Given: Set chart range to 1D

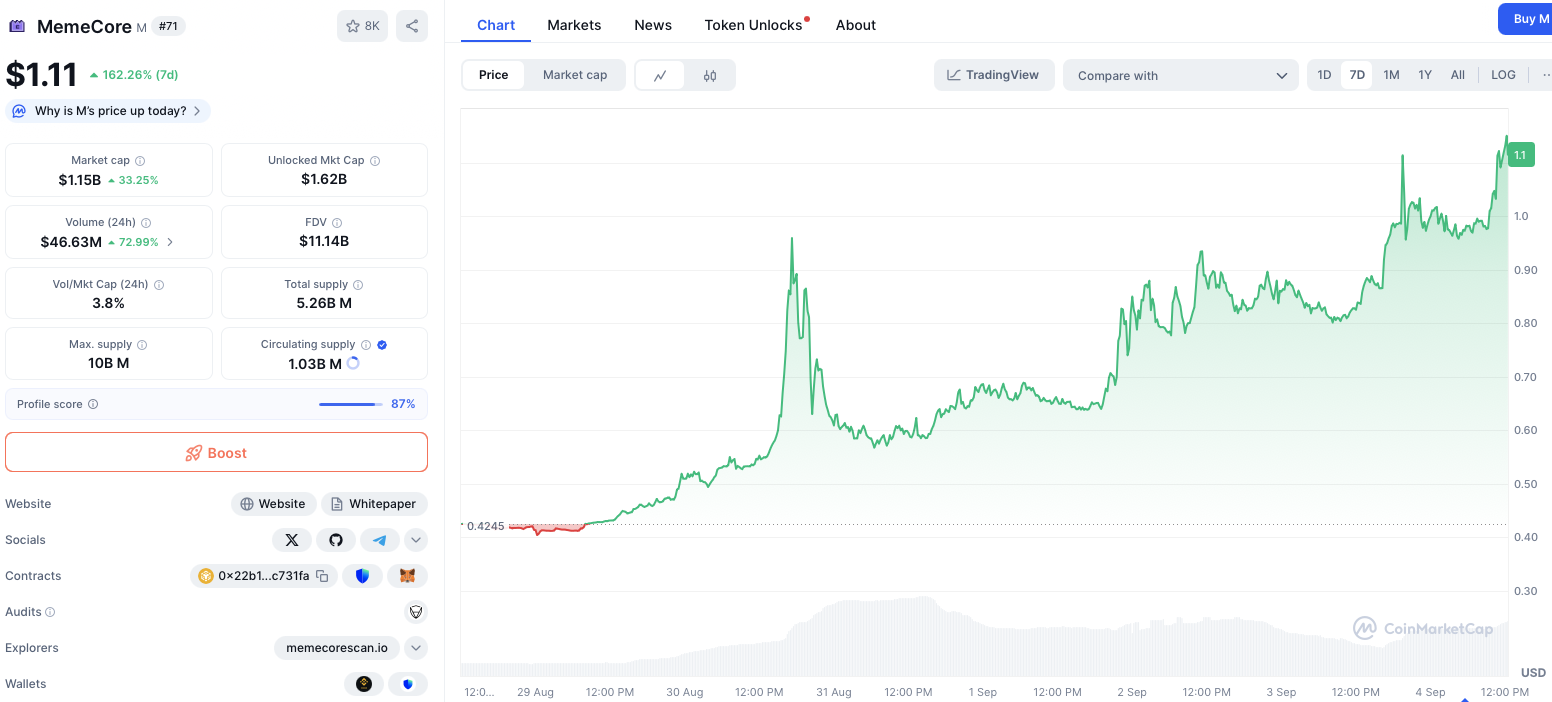Looking at the screenshot, I should (x=1324, y=75).
